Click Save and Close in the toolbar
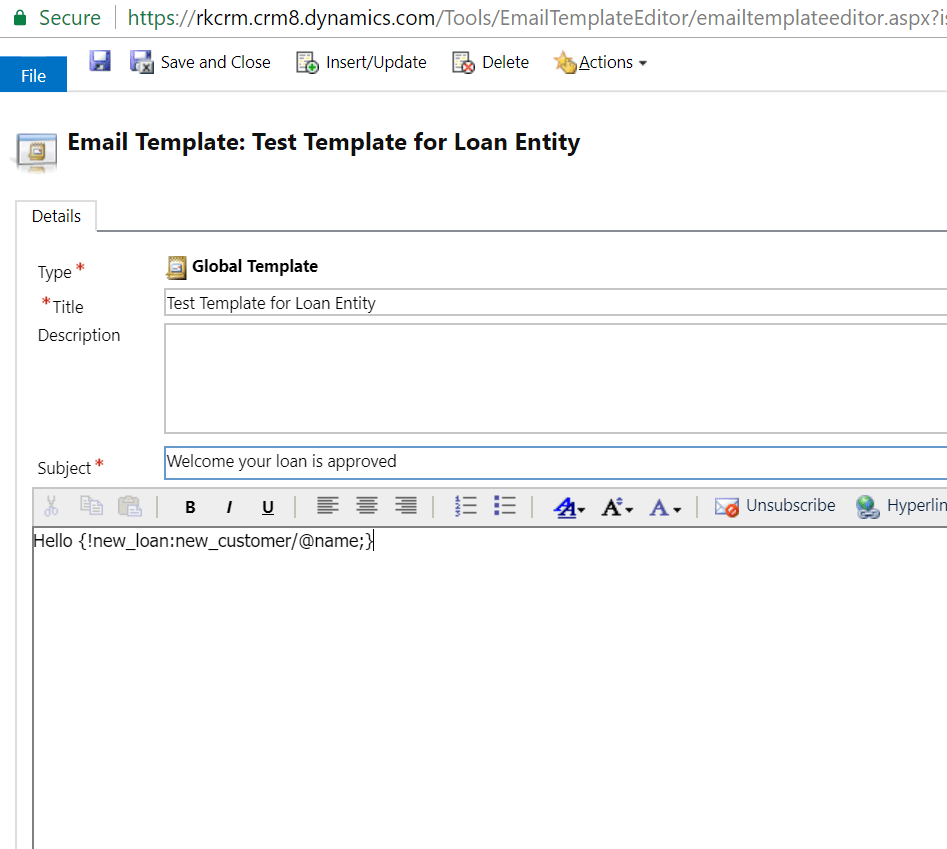Screen dimensions: 947x849 click(201, 62)
